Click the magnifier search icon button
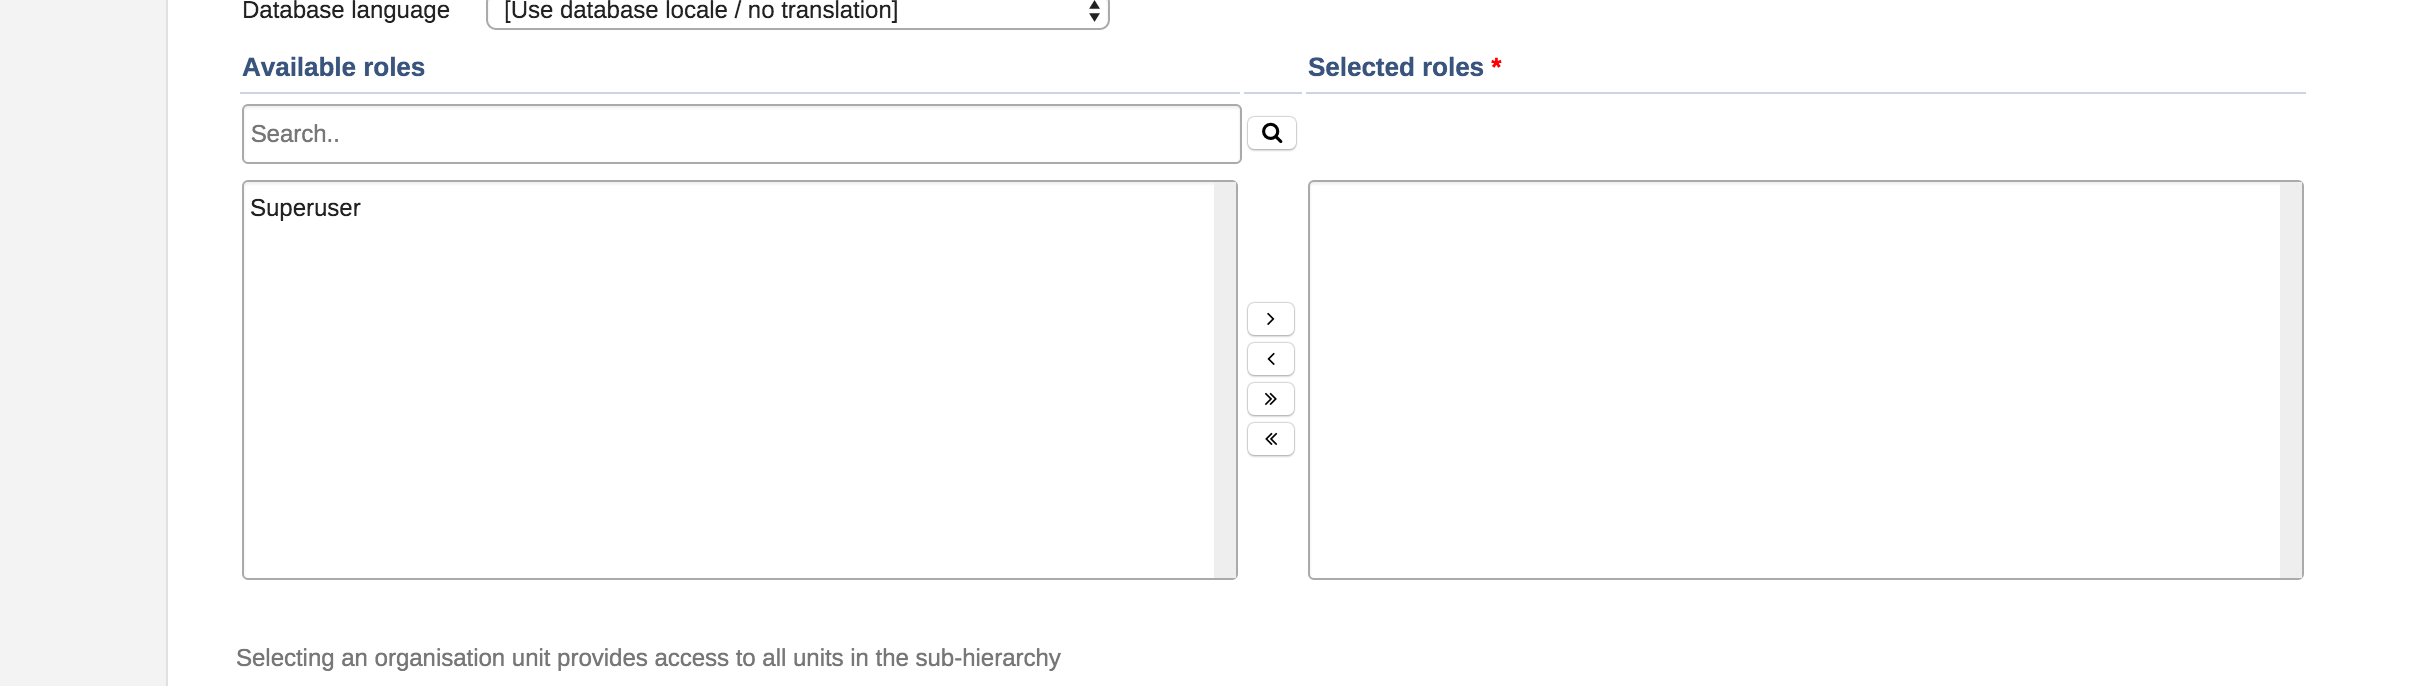This screenshot has height=686, width=2434. tap(1271, 133)
